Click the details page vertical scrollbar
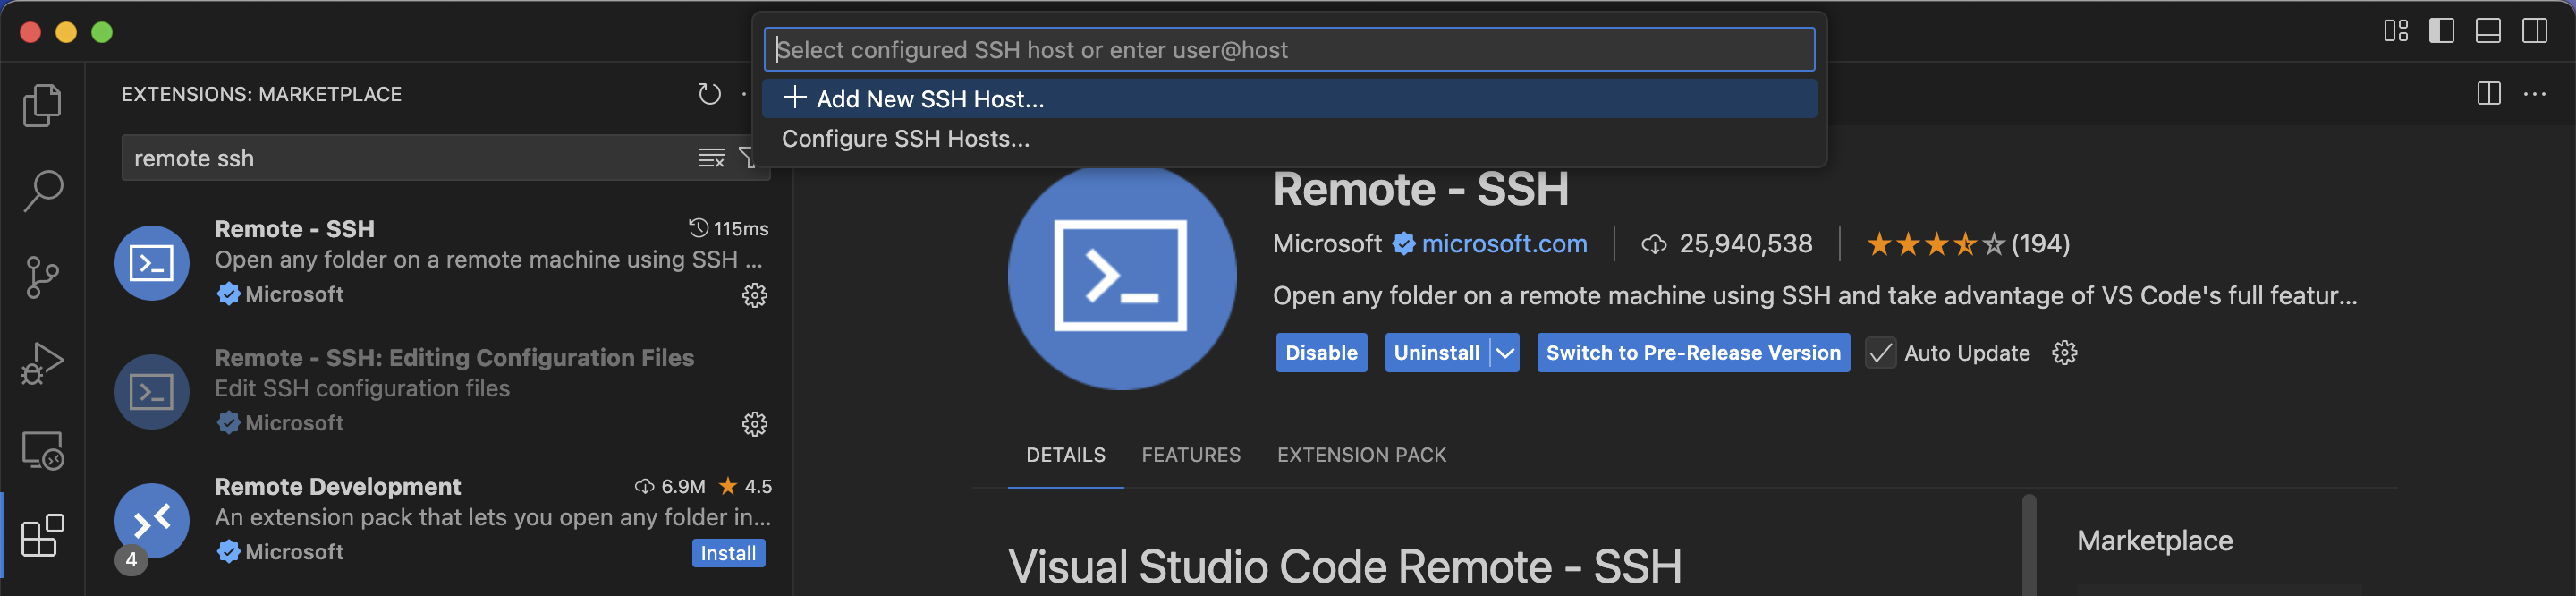 (2029, 545)
